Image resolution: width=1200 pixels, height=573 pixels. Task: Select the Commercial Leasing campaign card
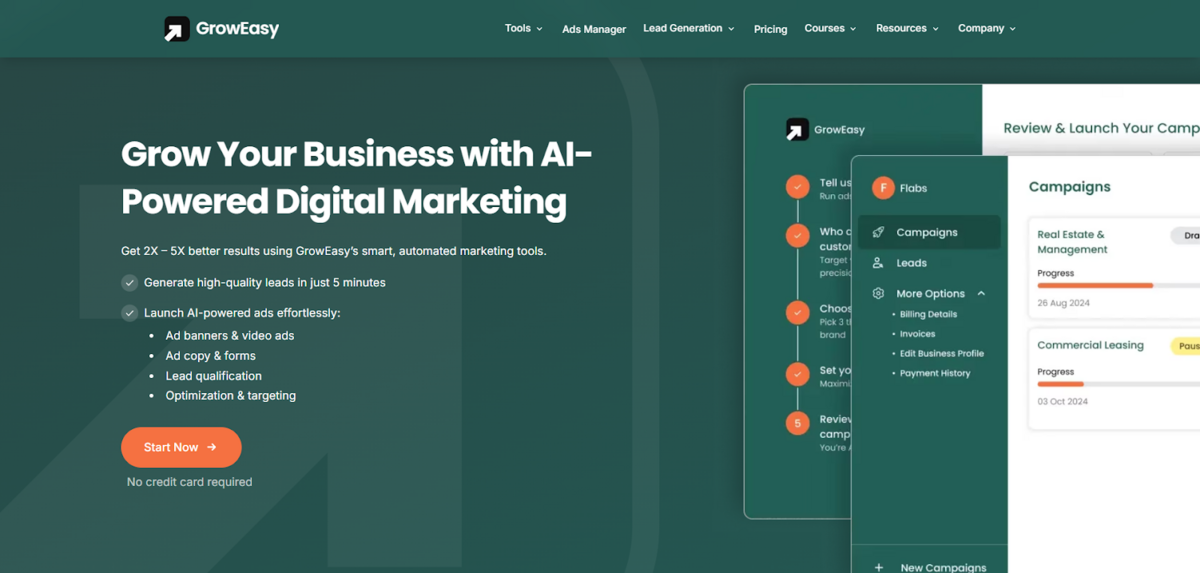point(1100,375)
